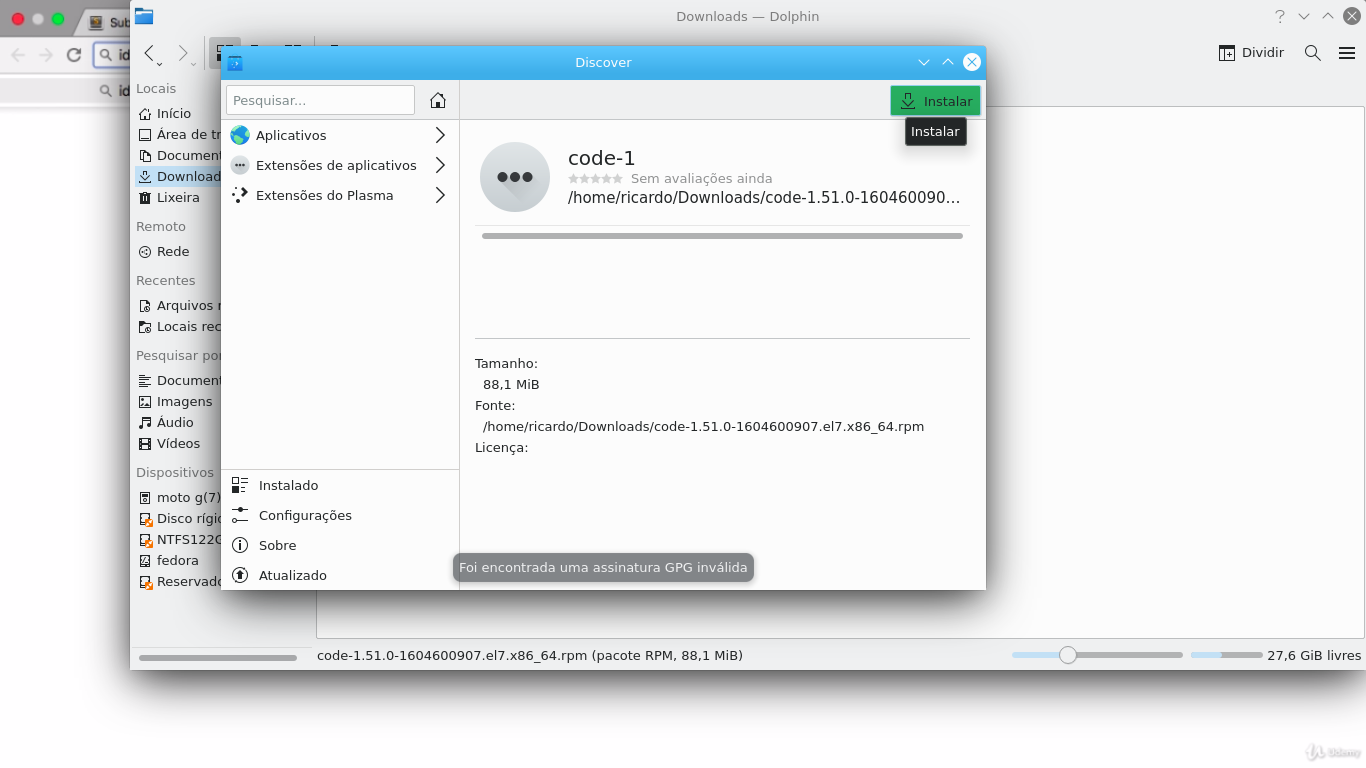Go back in Dolphin toolbar
1366x768 pixels.
(x=149, y=52)
